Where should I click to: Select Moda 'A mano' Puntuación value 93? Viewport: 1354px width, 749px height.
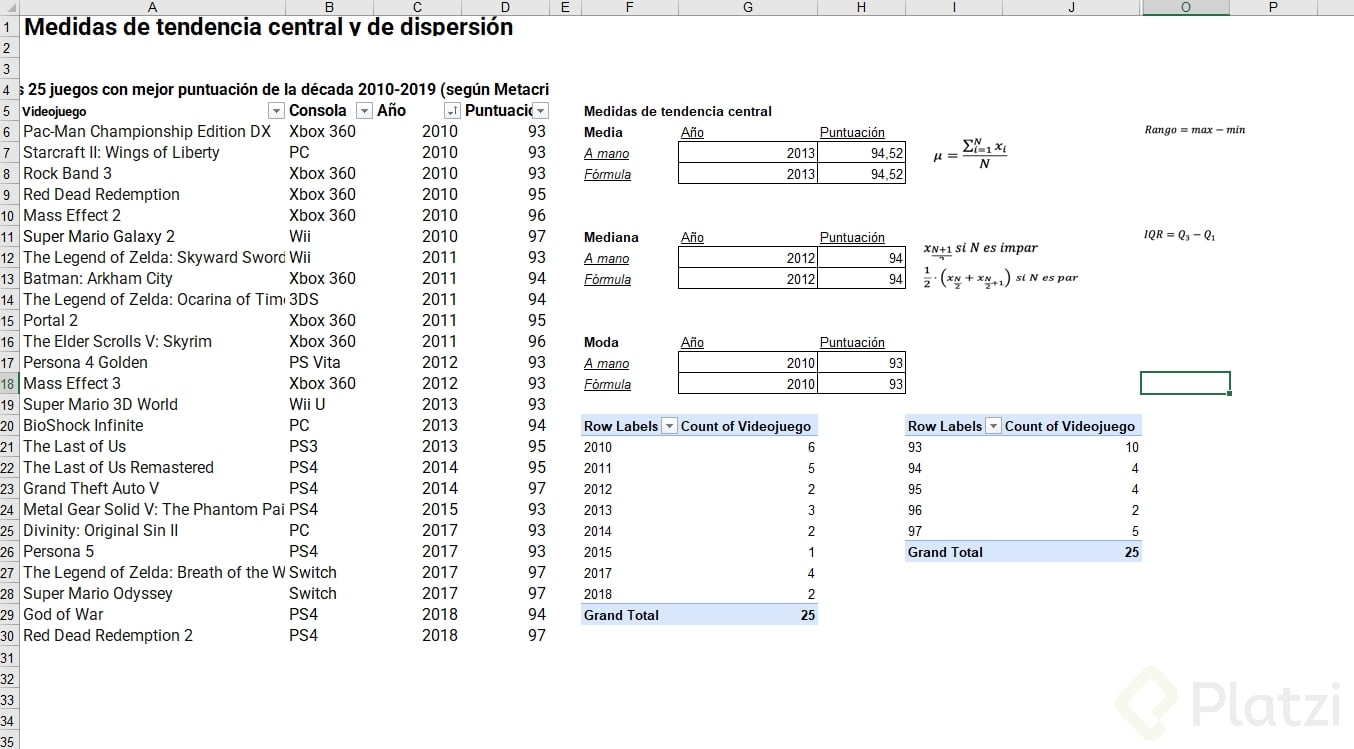[x=861, y=363]
